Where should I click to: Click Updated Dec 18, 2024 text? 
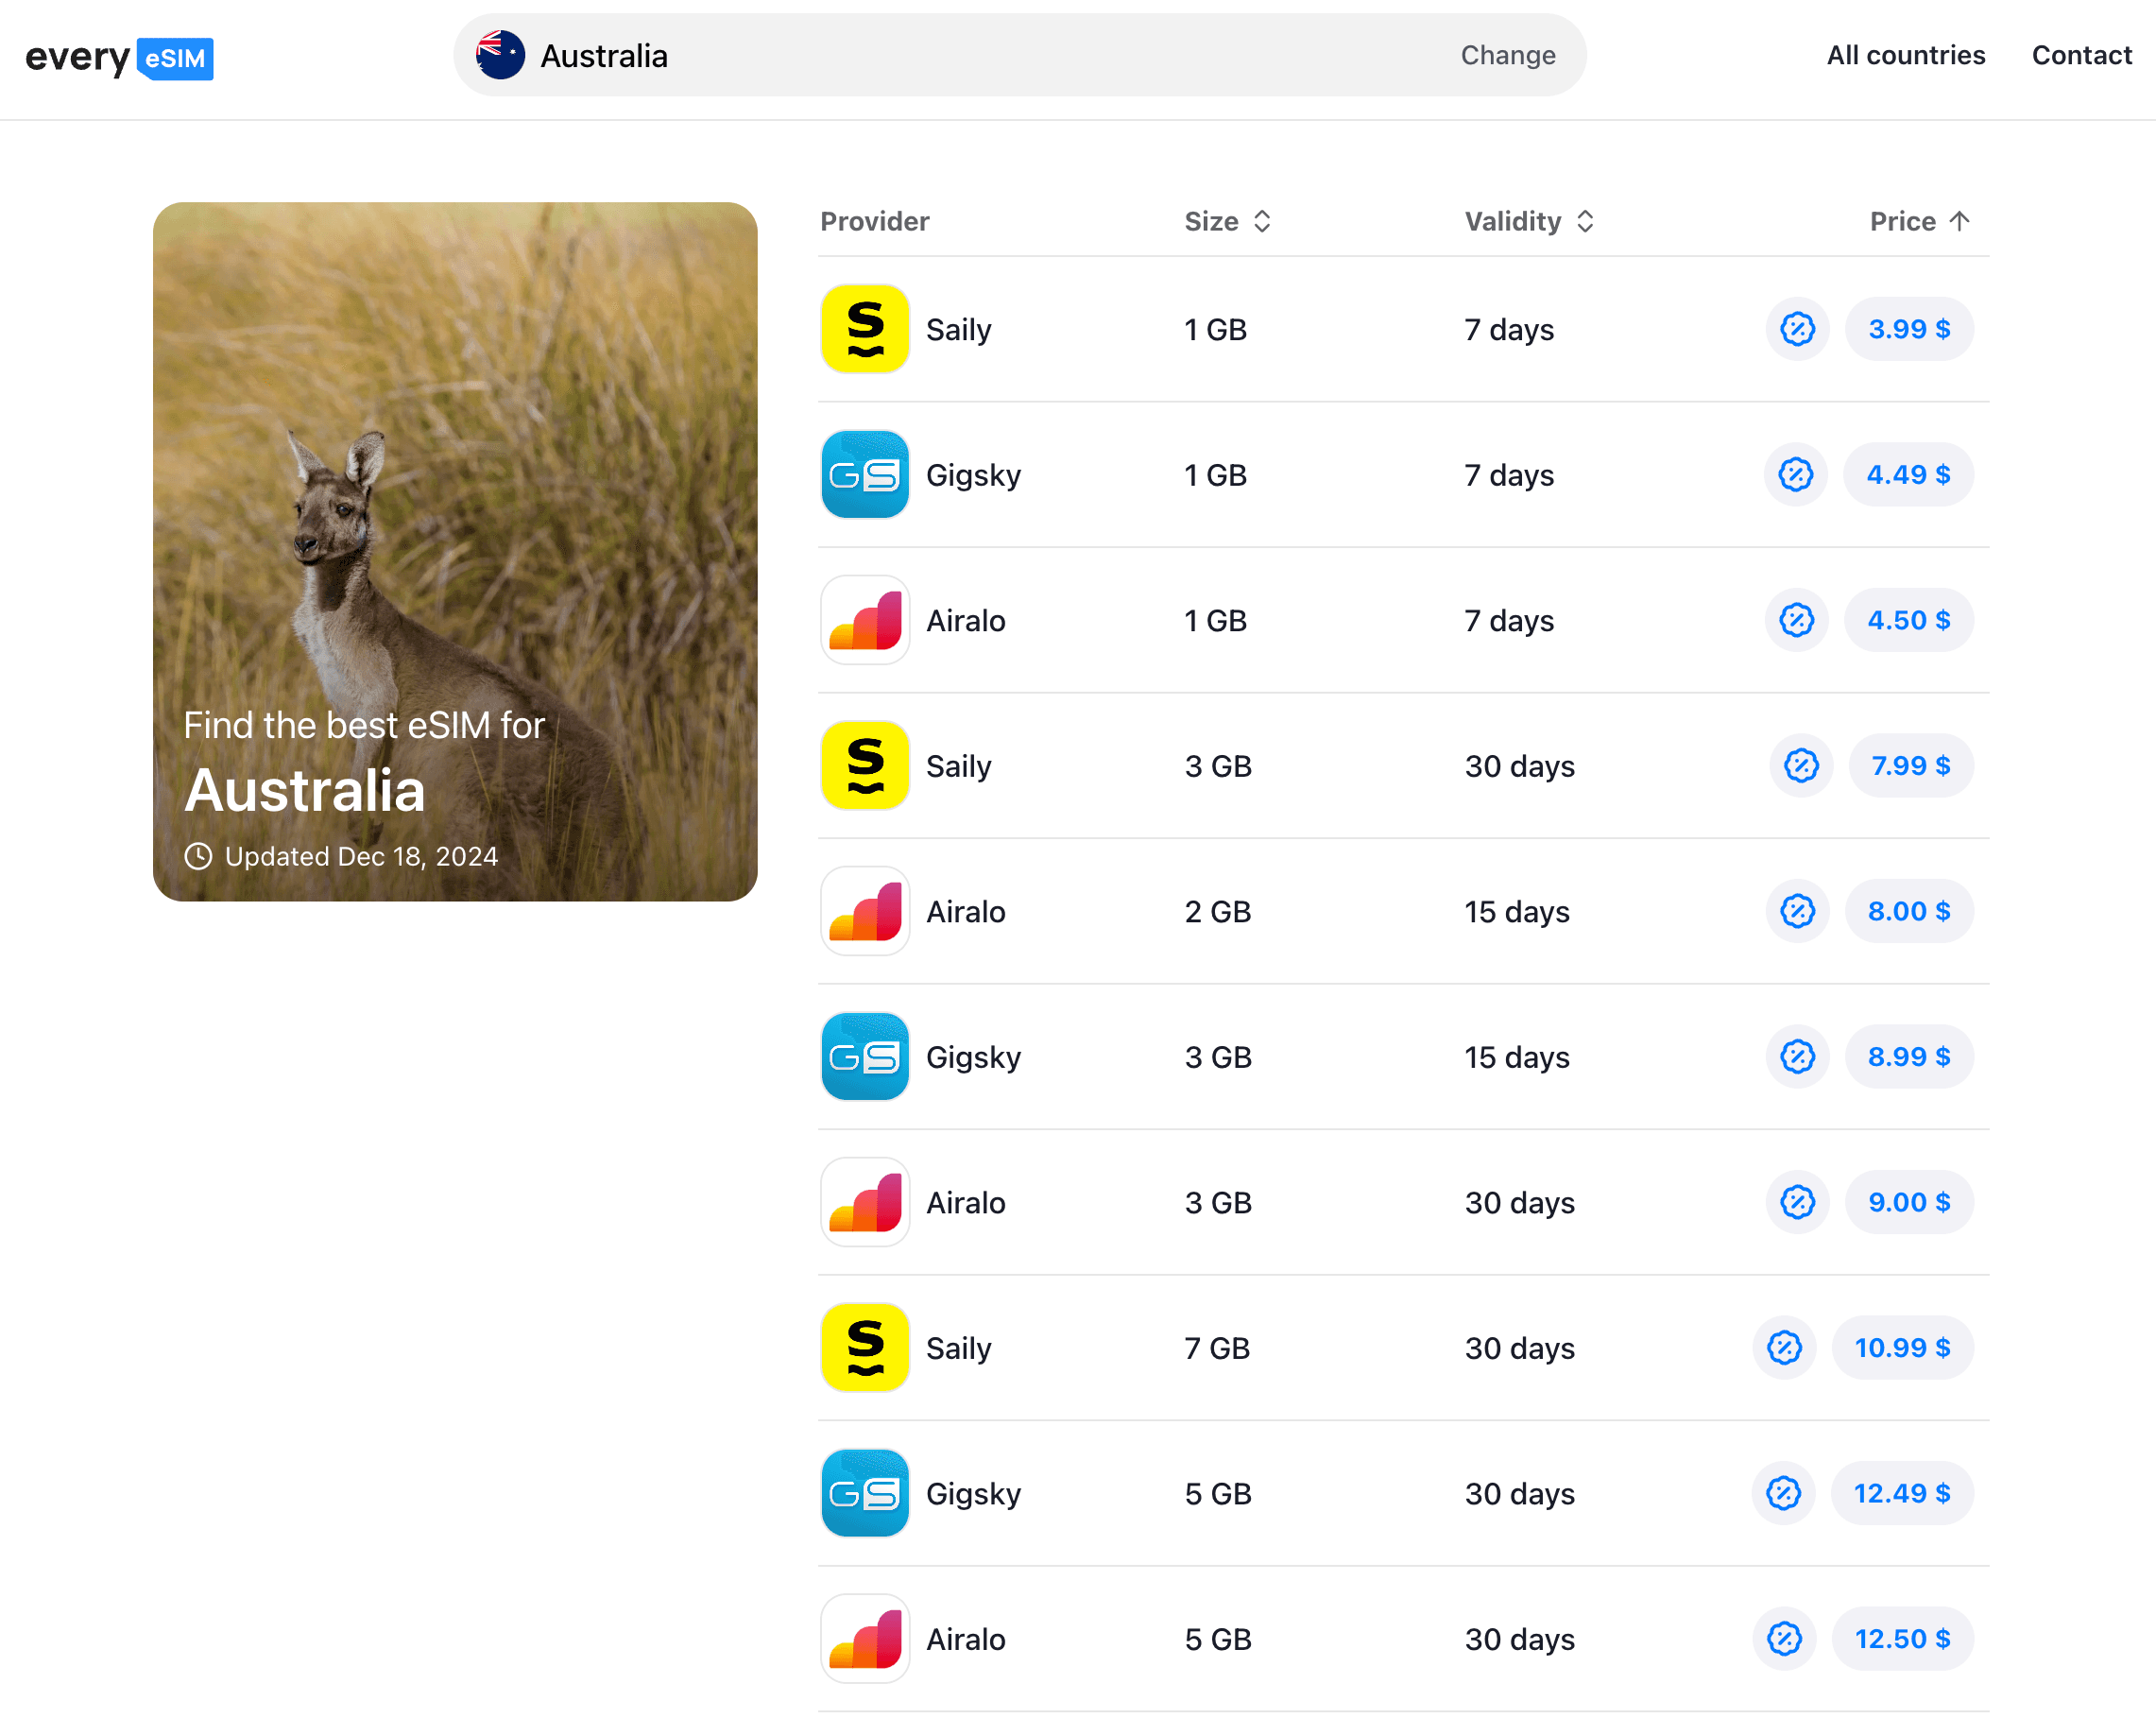(361, 857)
